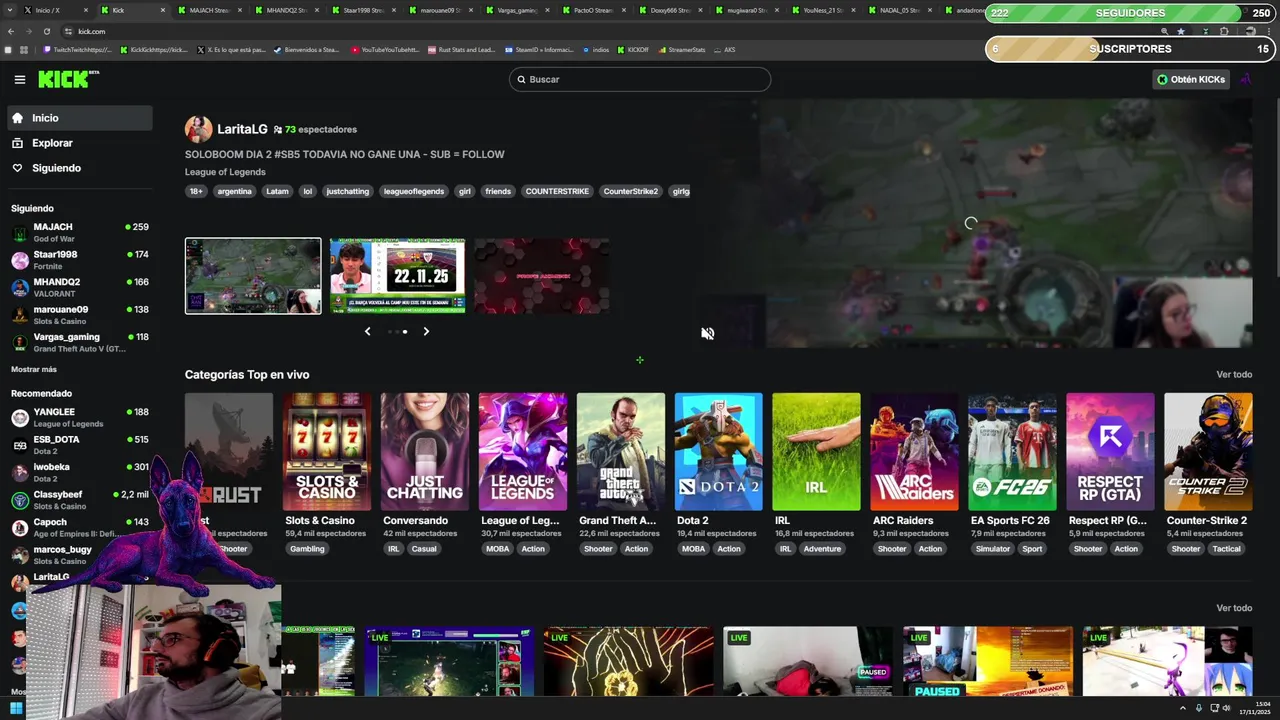Screen dimensions: 1280x720
Task: Switch to the Staar1998 Stream browser tab
Action: click(364, 10)
